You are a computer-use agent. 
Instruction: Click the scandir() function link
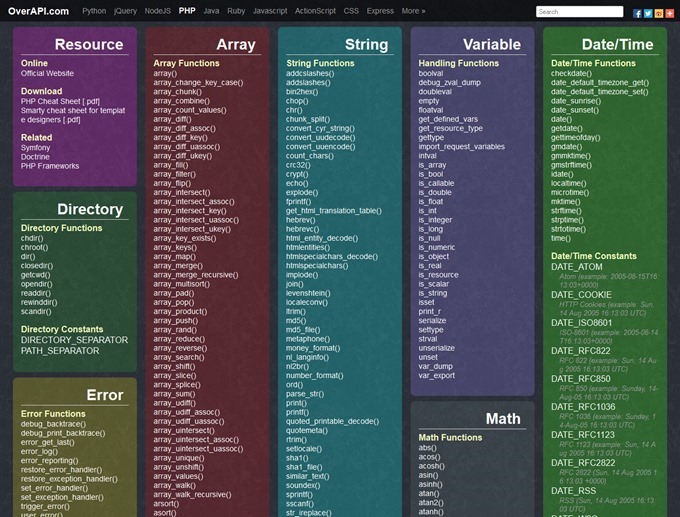pyautogui.click(x=36, y=311)
